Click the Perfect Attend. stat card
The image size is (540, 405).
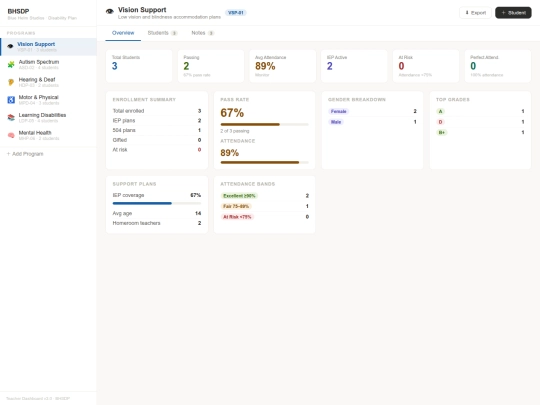click(498, 66)
